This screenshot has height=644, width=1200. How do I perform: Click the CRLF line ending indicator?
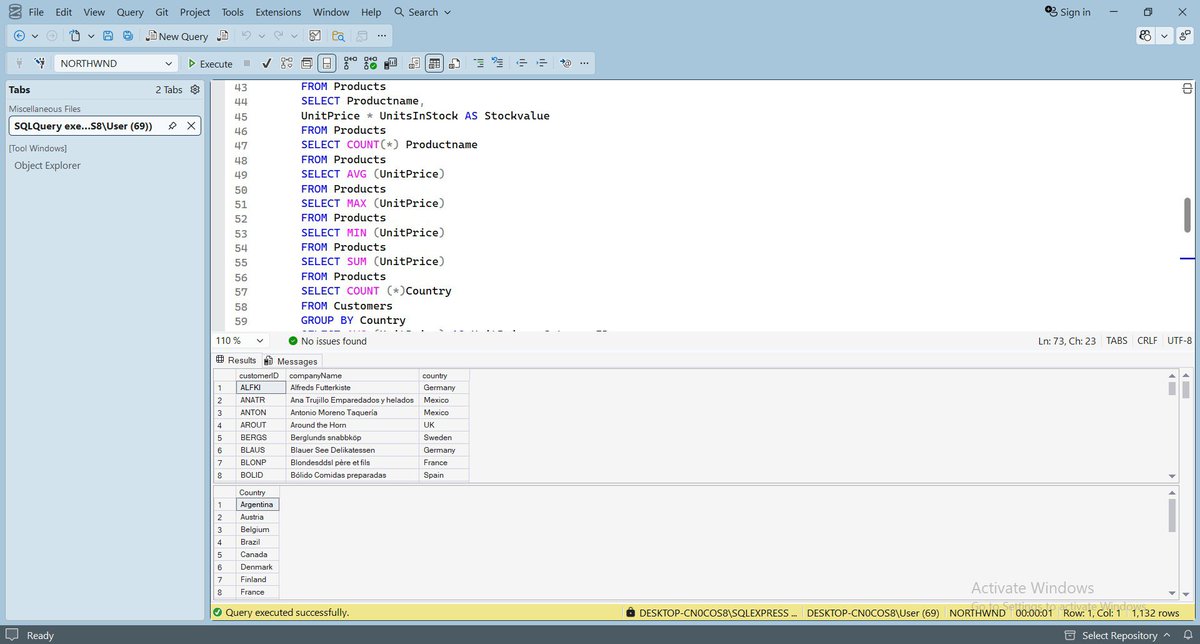click(x=1146, y=341)
